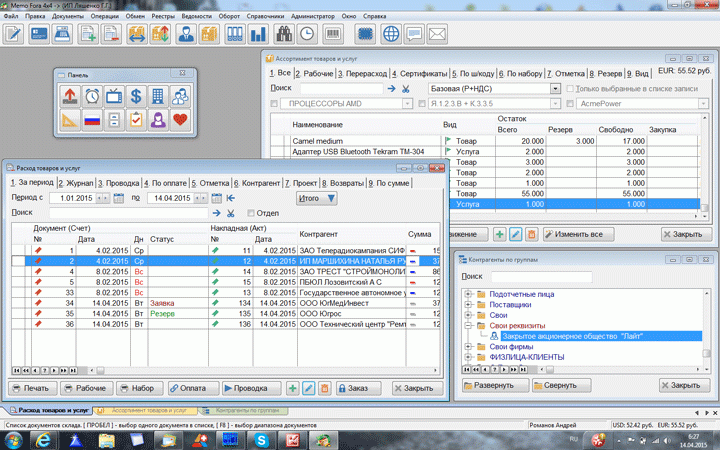This screenshot has height=450, width=720.
Task: Open the bar chart reports toolbar icon
Action: [258, 34]
